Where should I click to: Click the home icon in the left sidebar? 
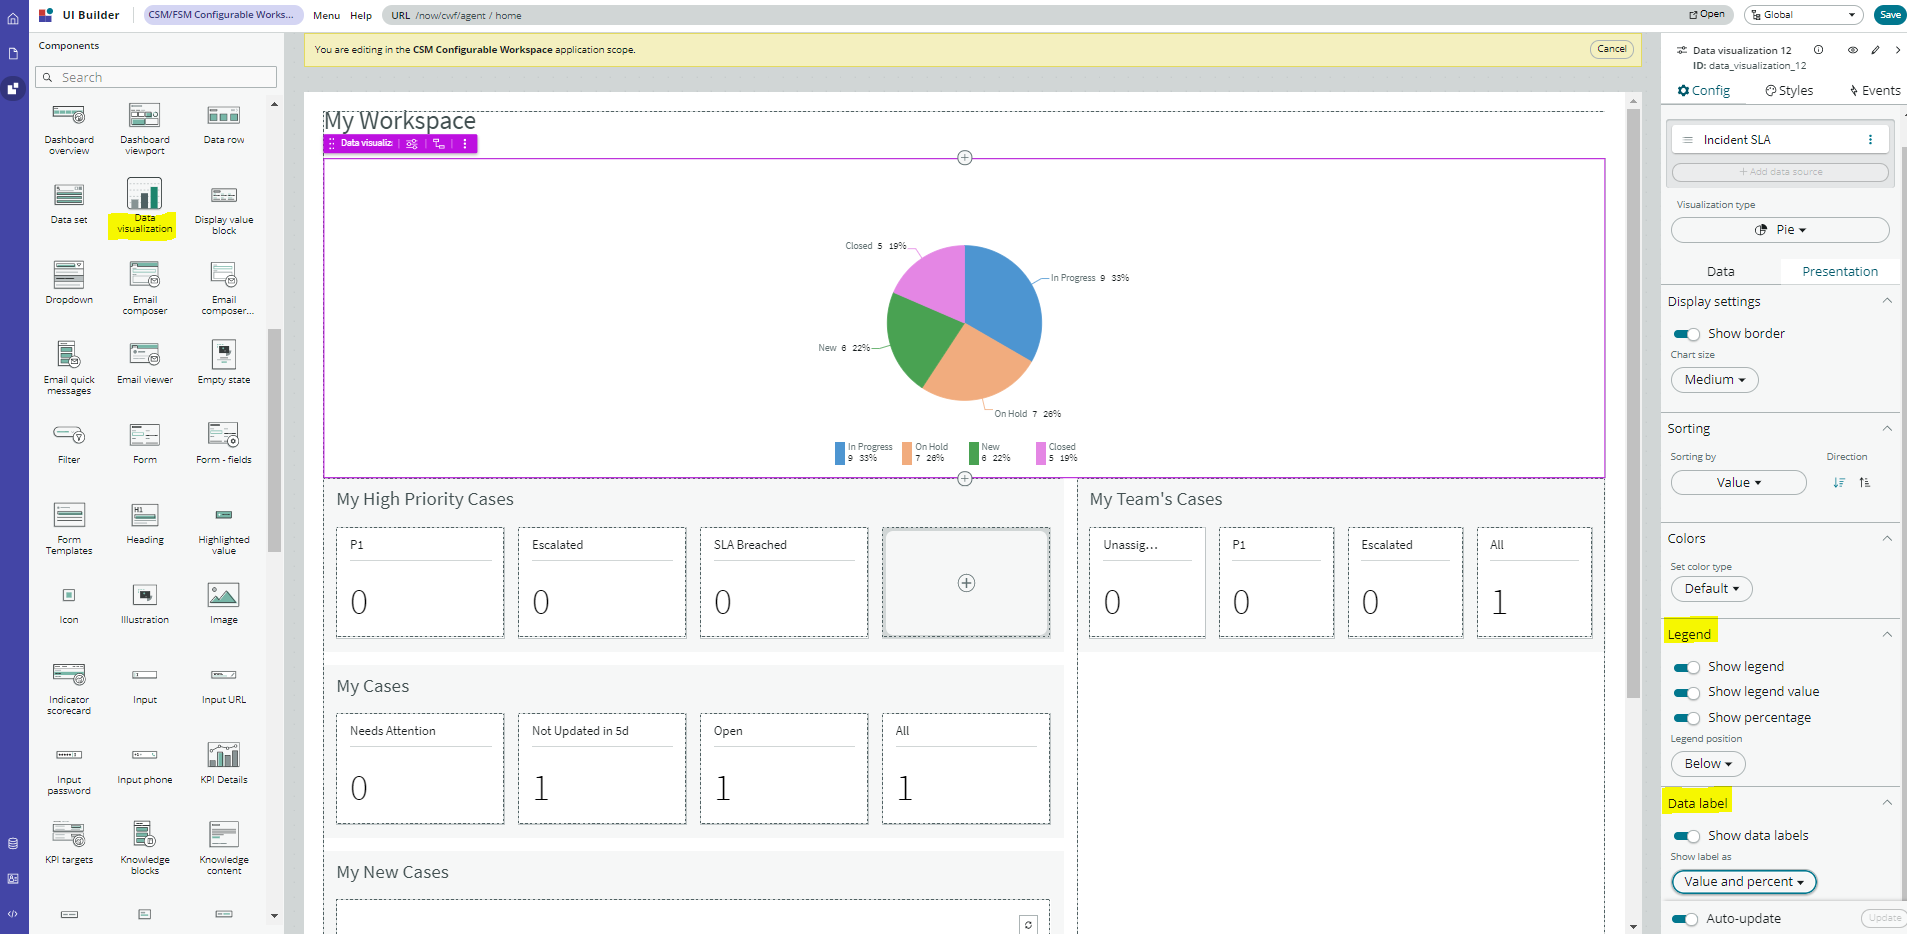point(13,18)
